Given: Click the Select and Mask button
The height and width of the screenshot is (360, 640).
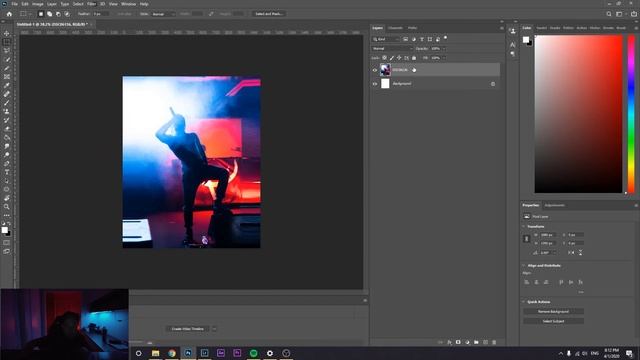Looking at the screenshot, I should pos(269,14).
